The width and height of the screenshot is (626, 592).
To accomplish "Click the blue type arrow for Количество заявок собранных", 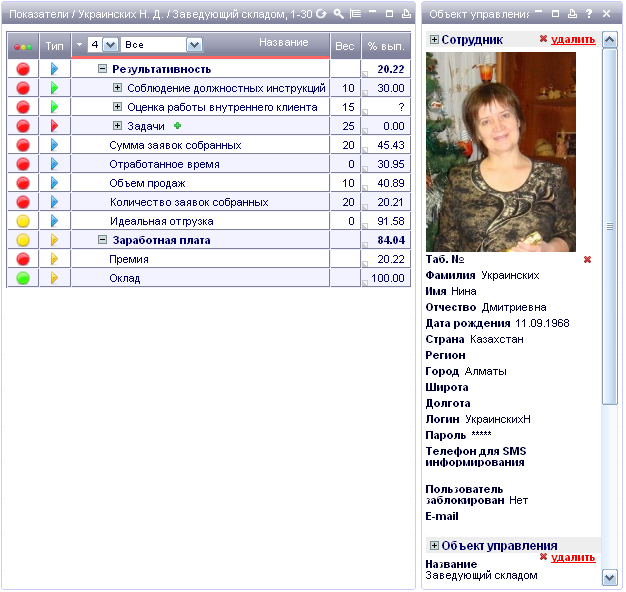I will 55,202.
